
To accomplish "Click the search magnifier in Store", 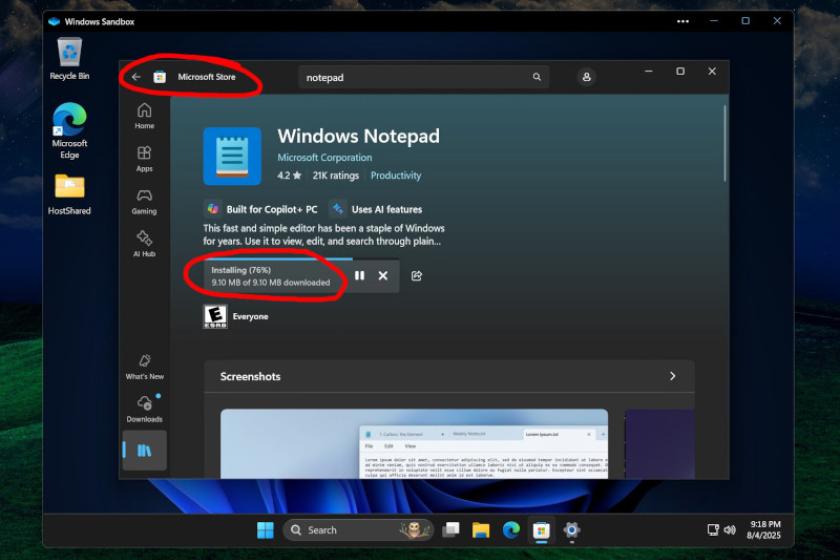I will pos(536,77).
